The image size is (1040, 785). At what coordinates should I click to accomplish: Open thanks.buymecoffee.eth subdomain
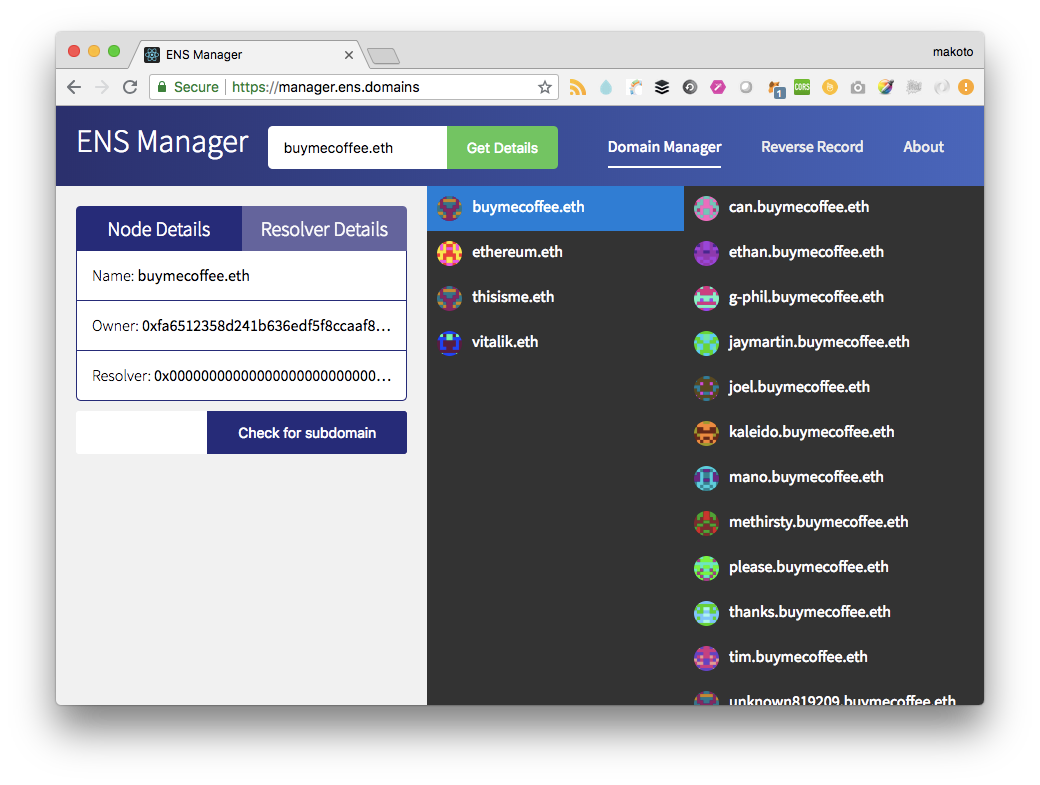click(809, 612)
